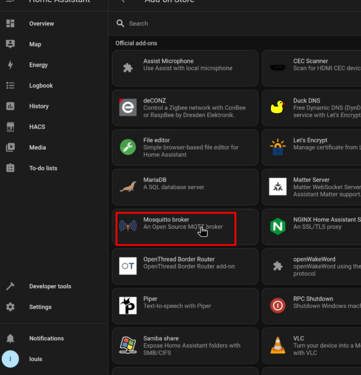Click the Notifications label text

(x=46, y=338)
